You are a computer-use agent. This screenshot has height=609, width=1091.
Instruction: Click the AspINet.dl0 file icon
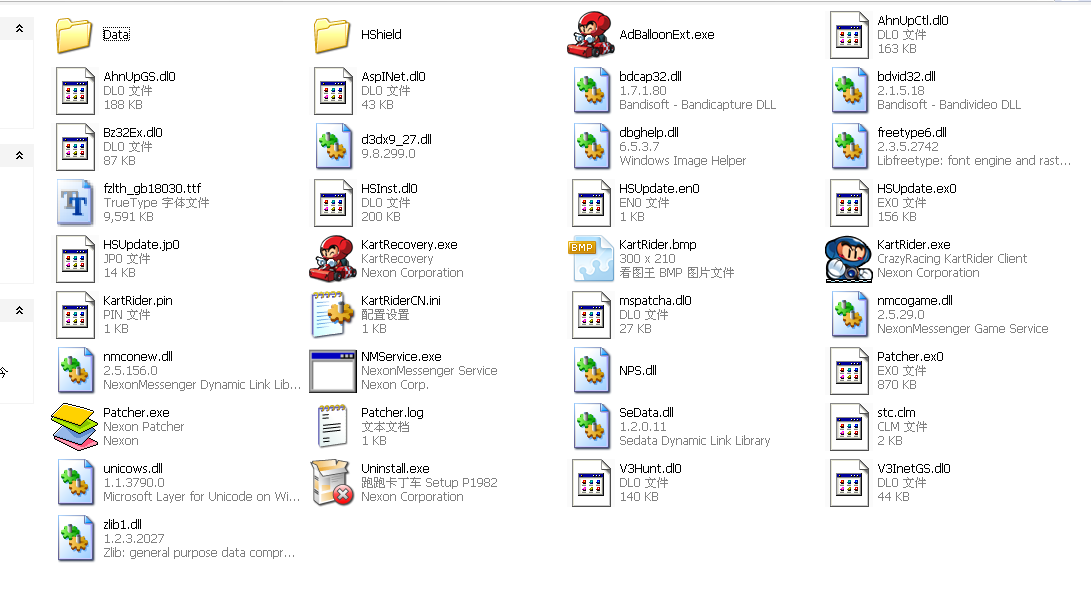[x=333, y=91]
